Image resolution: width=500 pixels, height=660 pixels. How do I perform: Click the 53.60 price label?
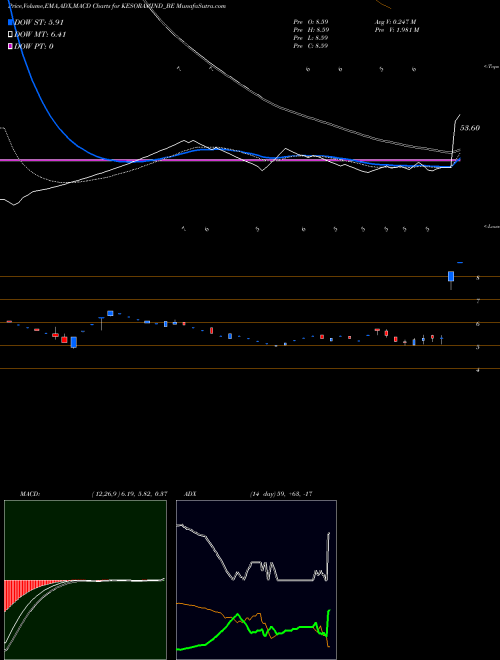pyautogui.click(x=470, y=128)
